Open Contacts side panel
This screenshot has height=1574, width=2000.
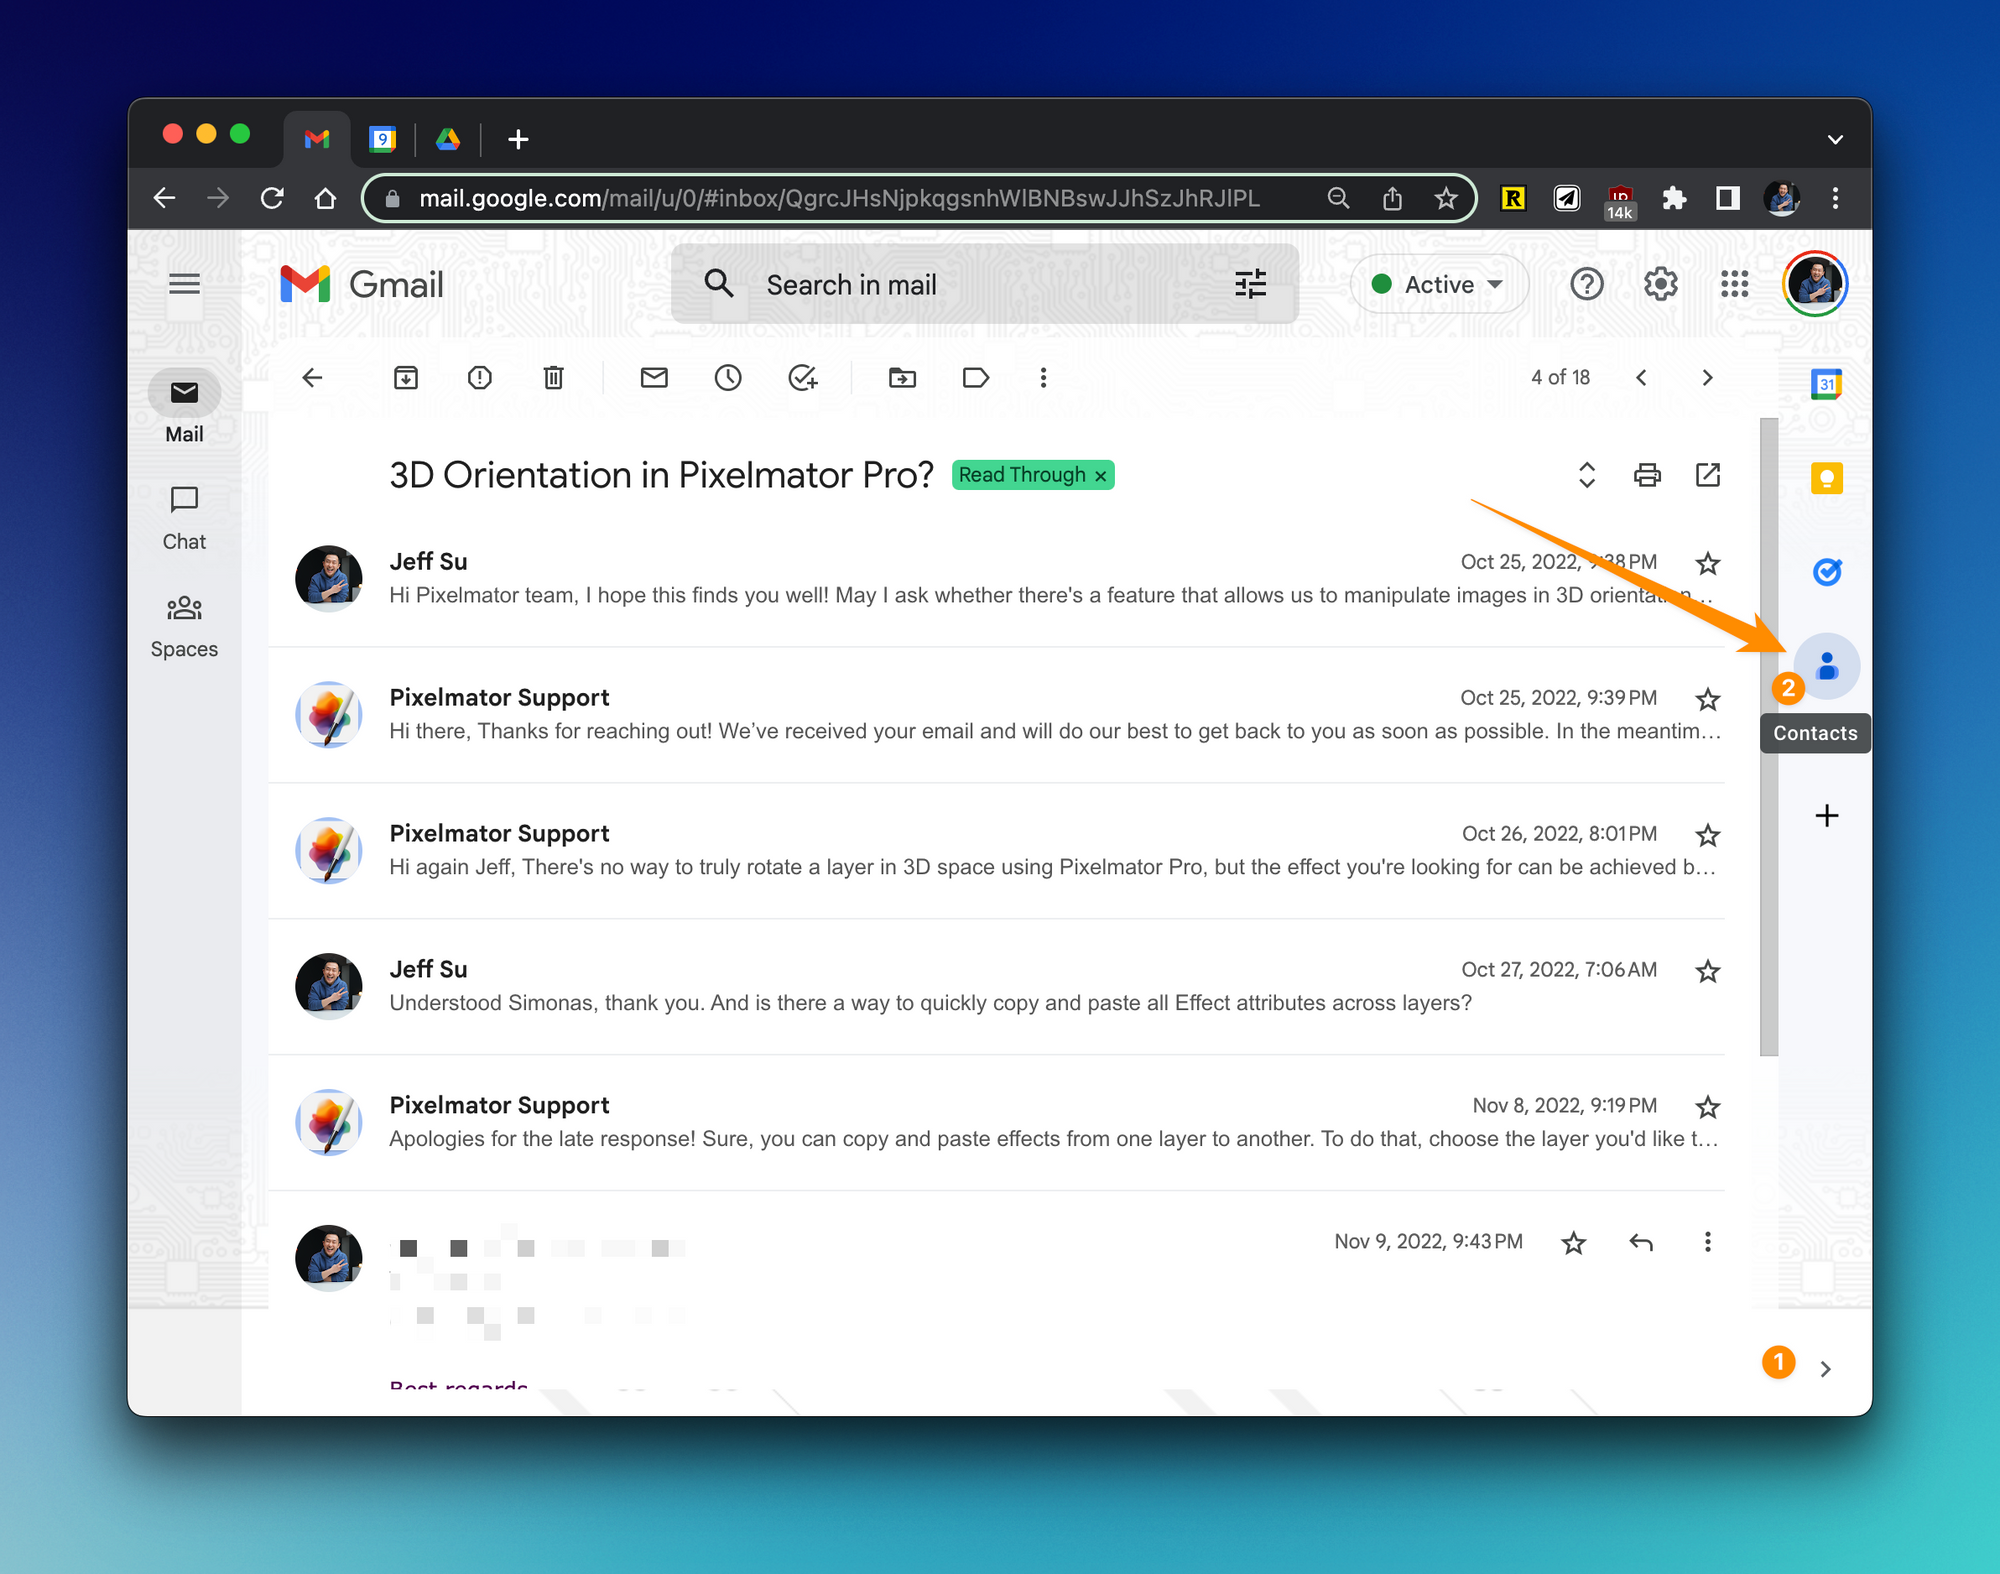click(x=1827, y=666)
